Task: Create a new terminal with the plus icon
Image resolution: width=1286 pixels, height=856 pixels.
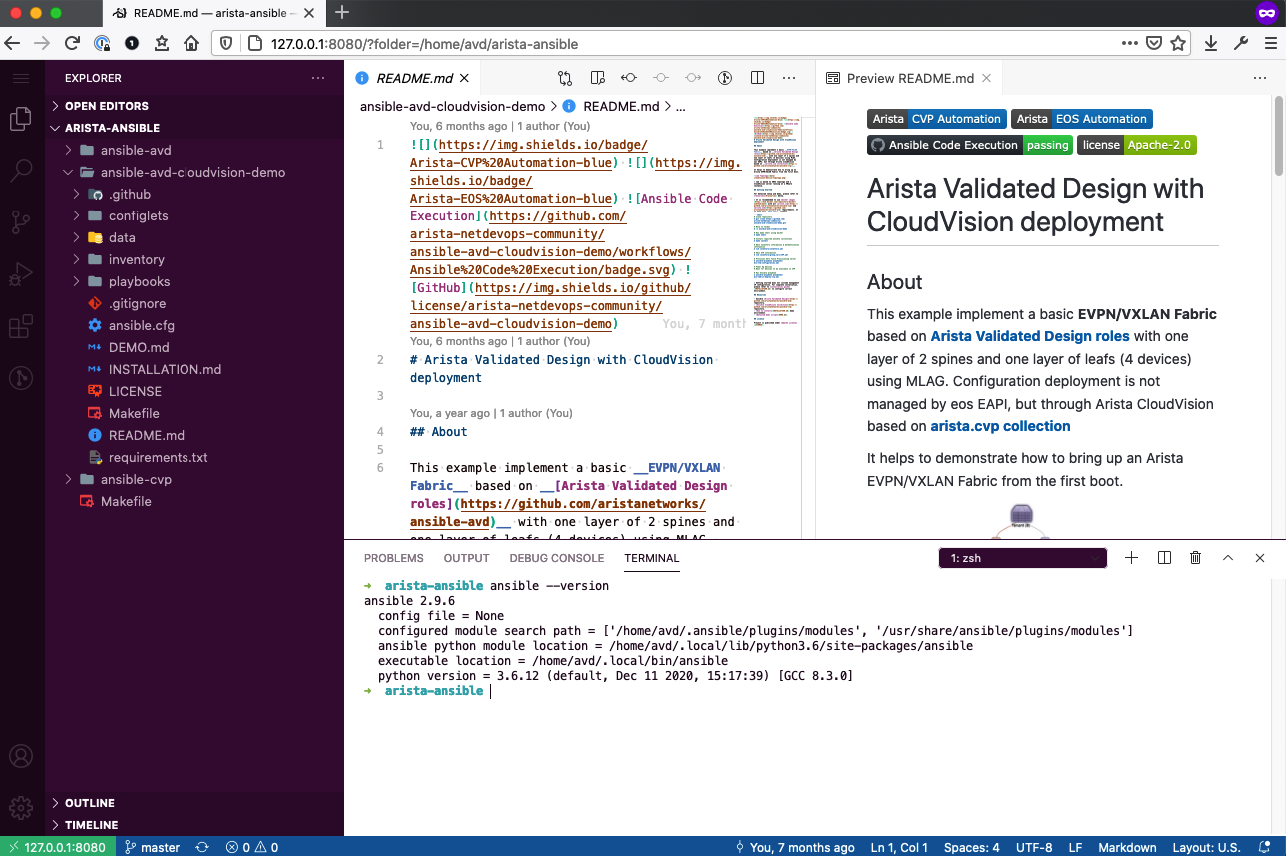Action: pos(1131,557)
